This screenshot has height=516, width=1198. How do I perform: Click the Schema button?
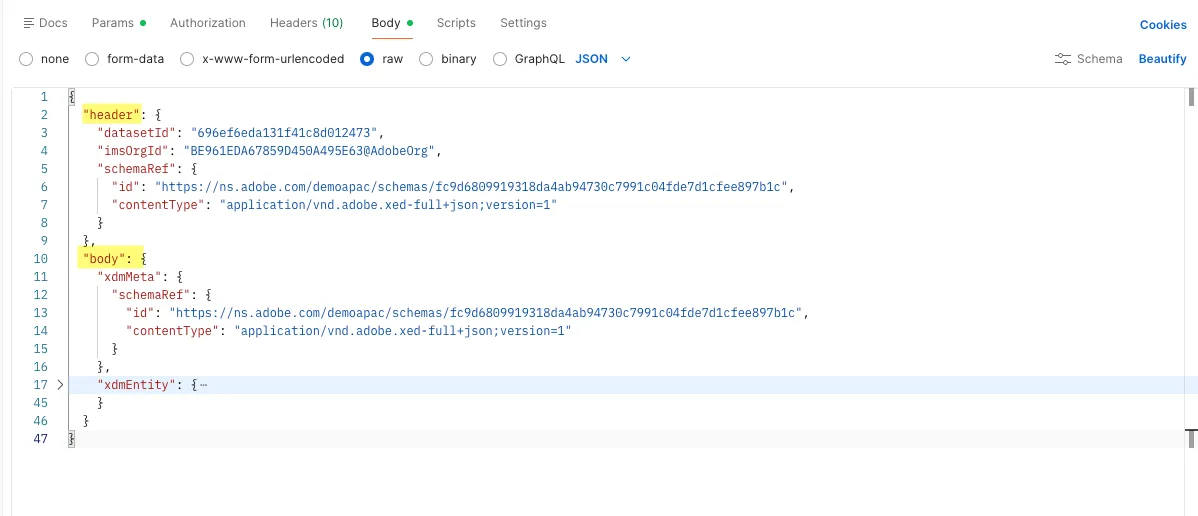pos(1088,59)
